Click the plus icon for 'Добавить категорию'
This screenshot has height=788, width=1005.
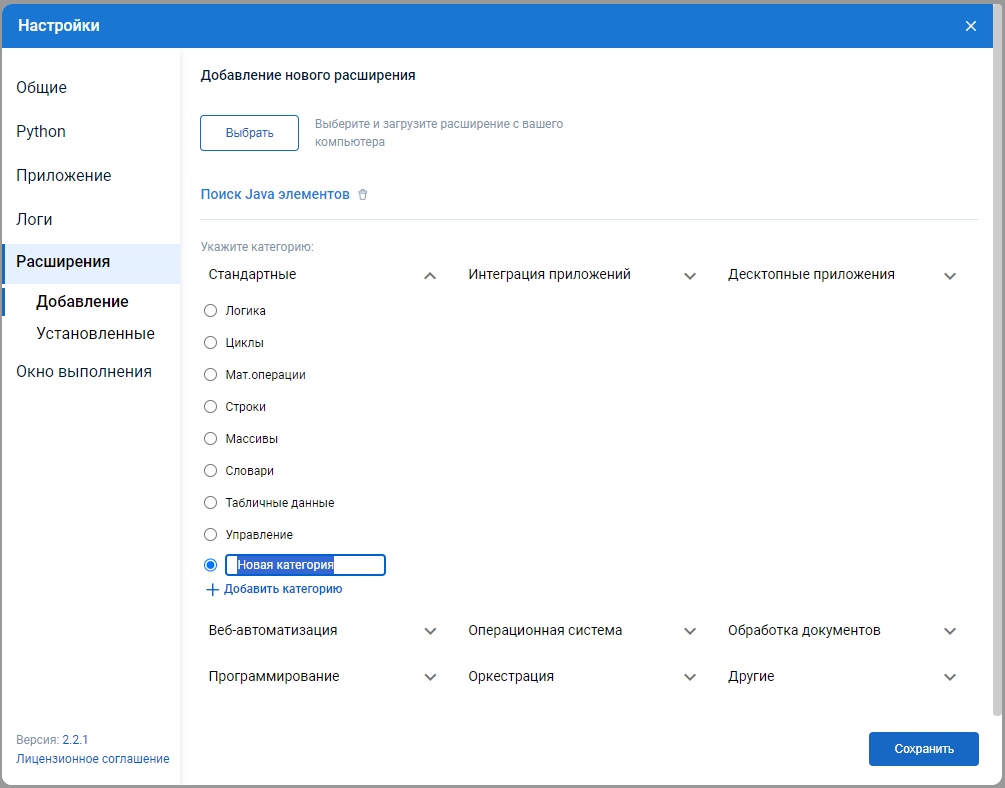tap(212, 590)
